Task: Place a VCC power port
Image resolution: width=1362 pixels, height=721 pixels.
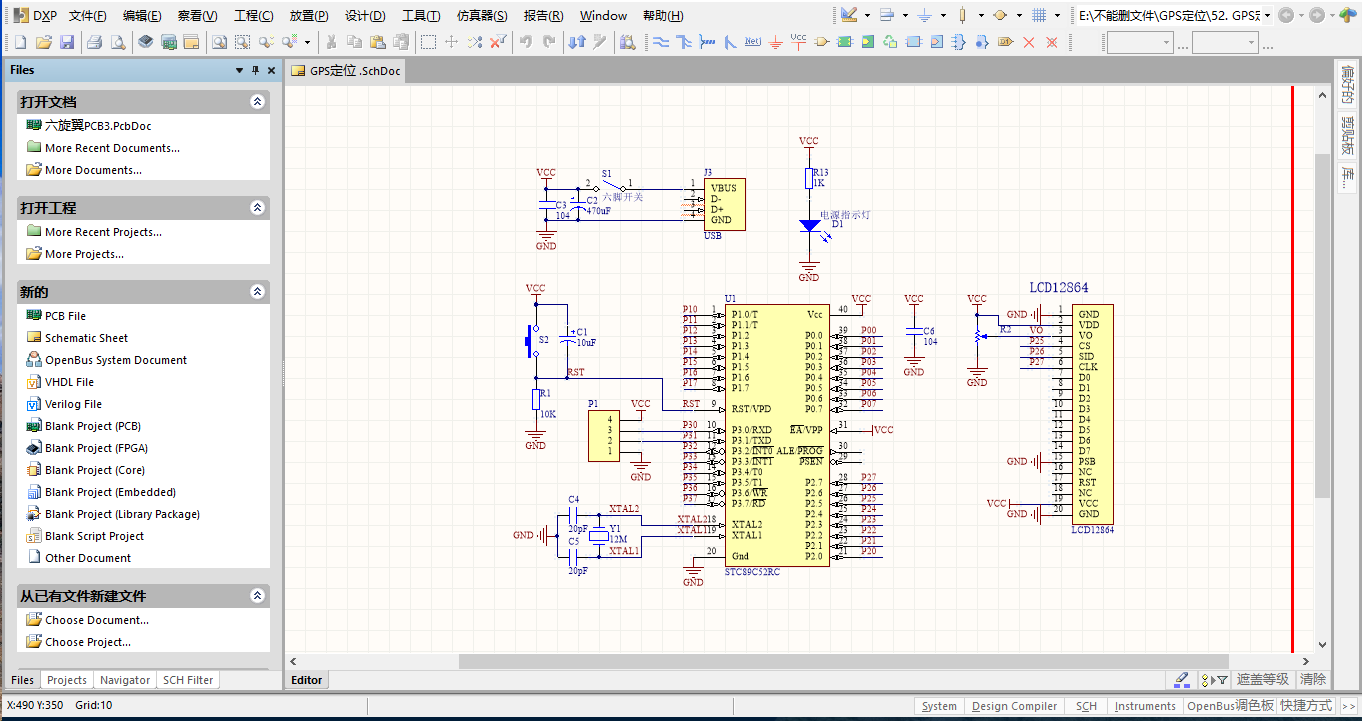Action: 798,42
